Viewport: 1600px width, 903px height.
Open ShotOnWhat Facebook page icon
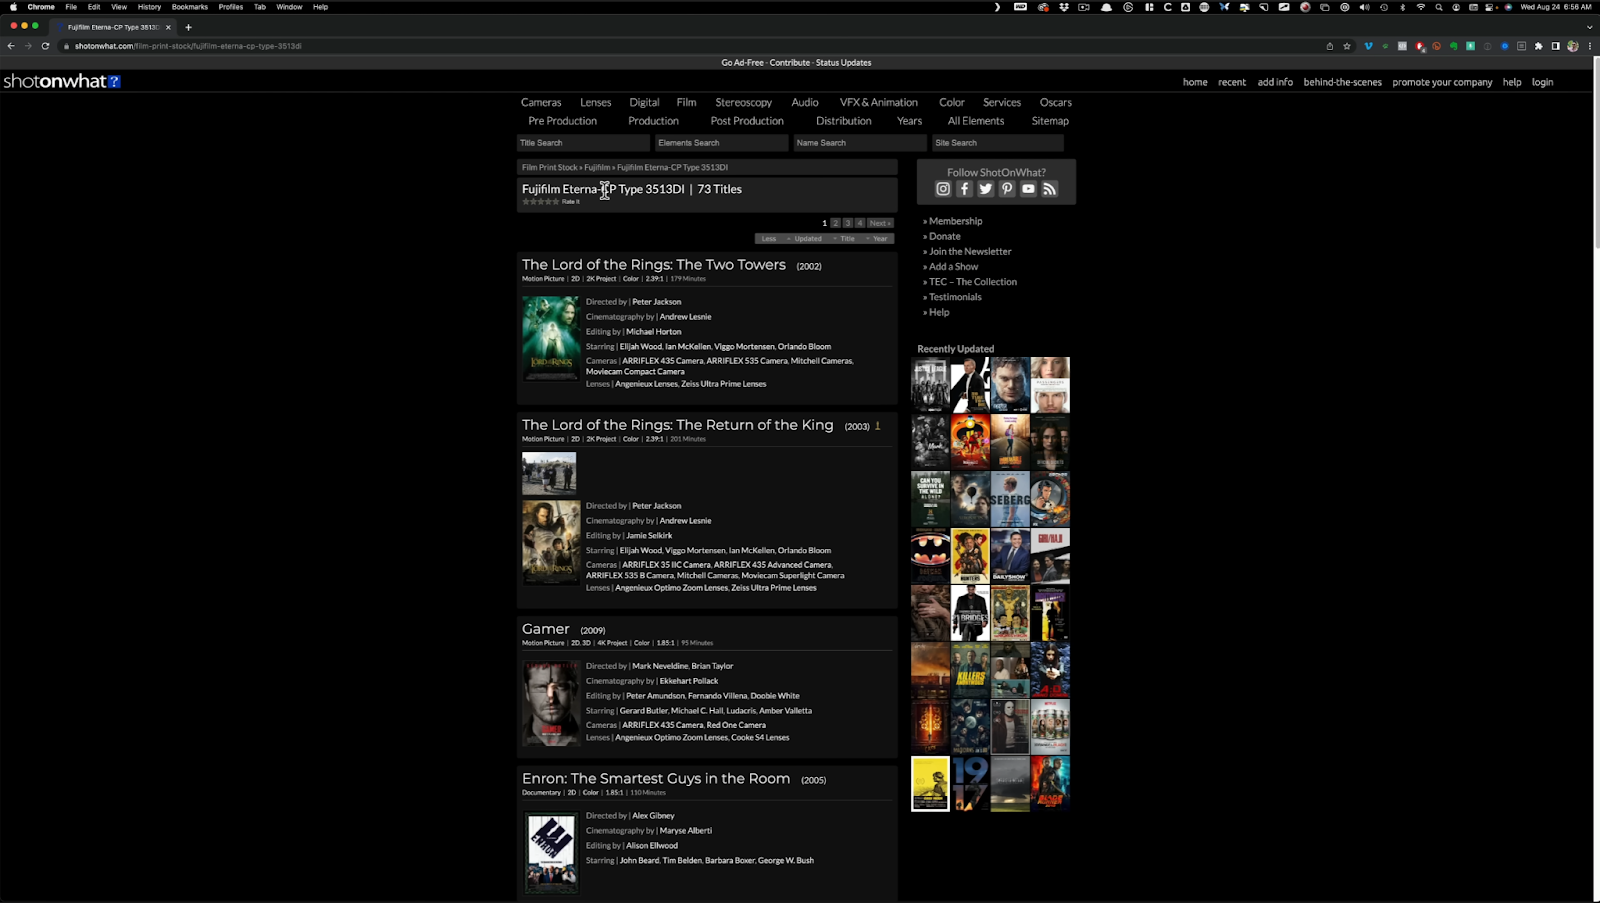pyautogui.click(x=965, y=188)
